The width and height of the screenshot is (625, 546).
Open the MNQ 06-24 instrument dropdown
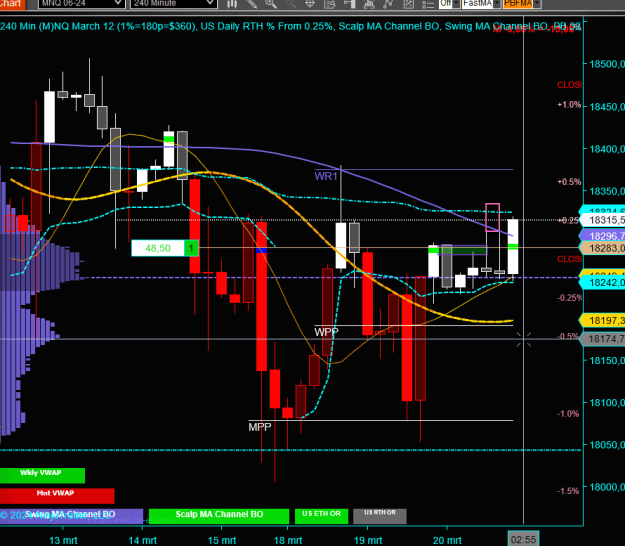(81, 4)
